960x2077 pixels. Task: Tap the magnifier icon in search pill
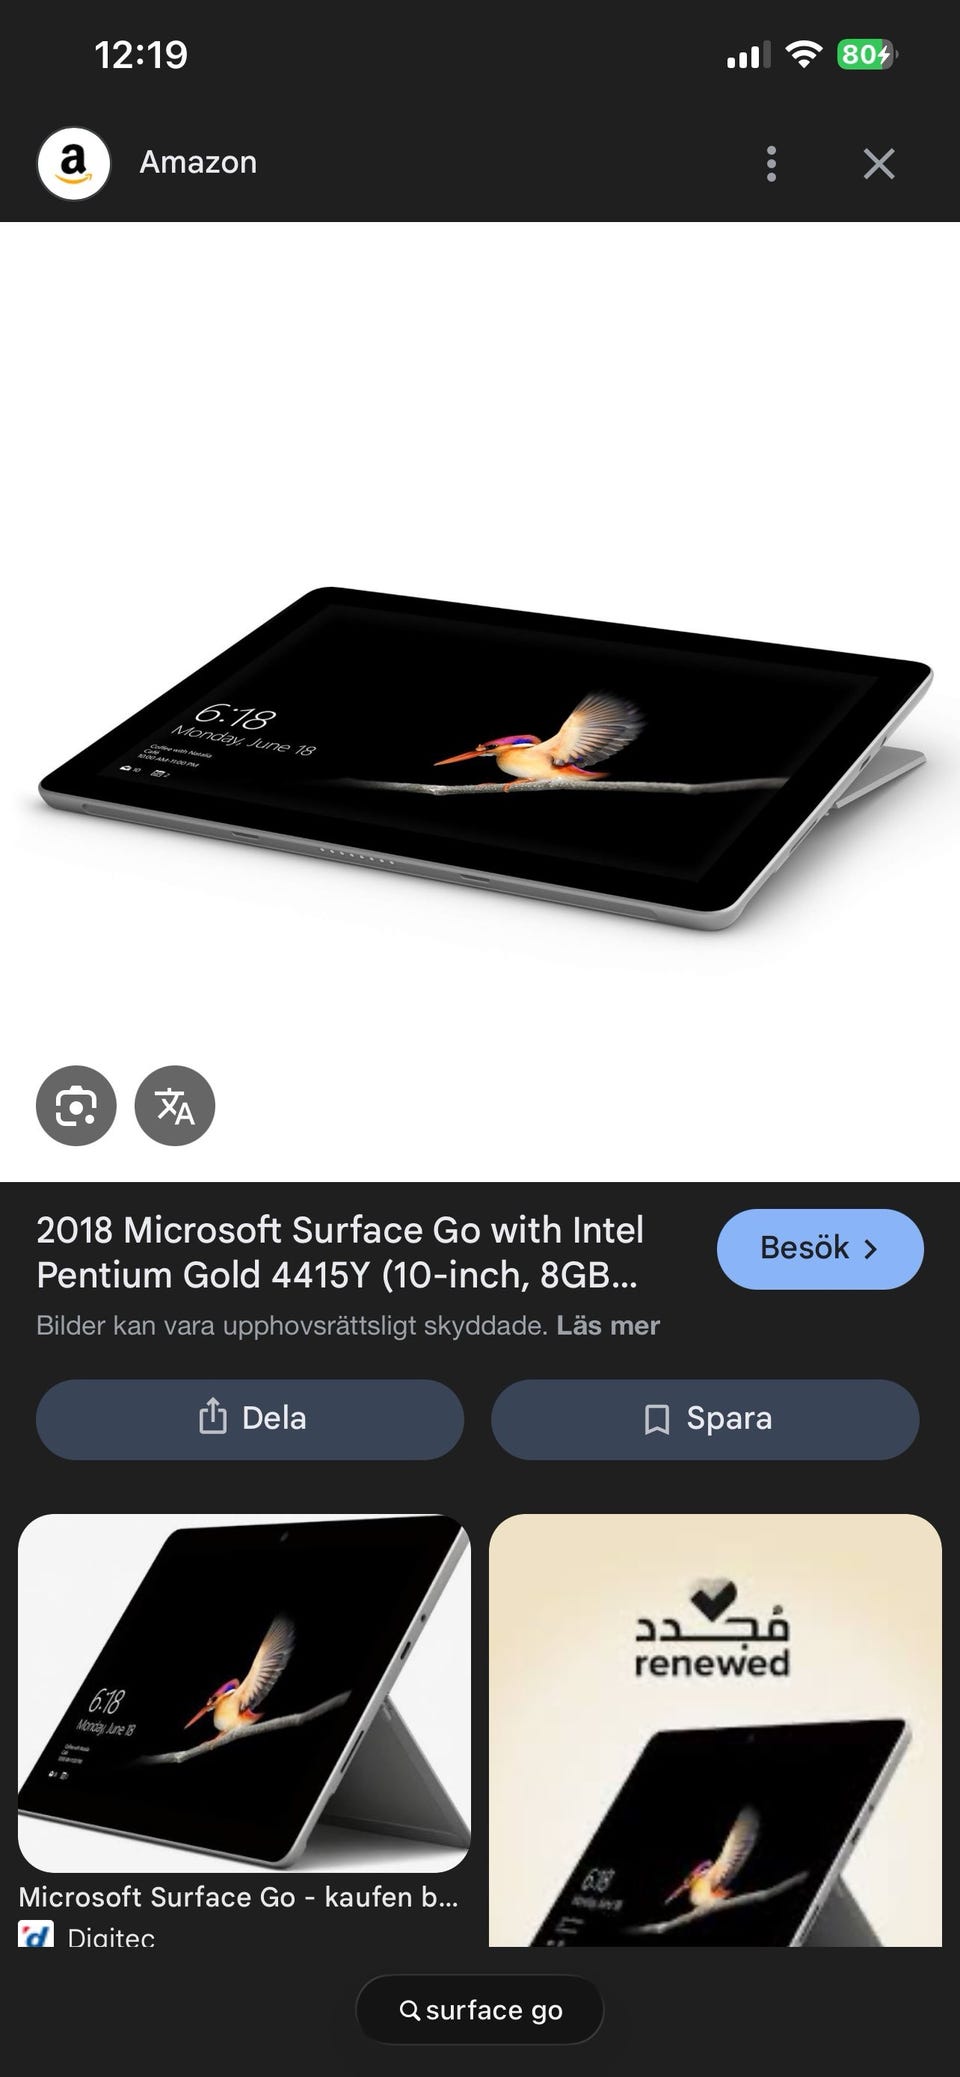410,2009
